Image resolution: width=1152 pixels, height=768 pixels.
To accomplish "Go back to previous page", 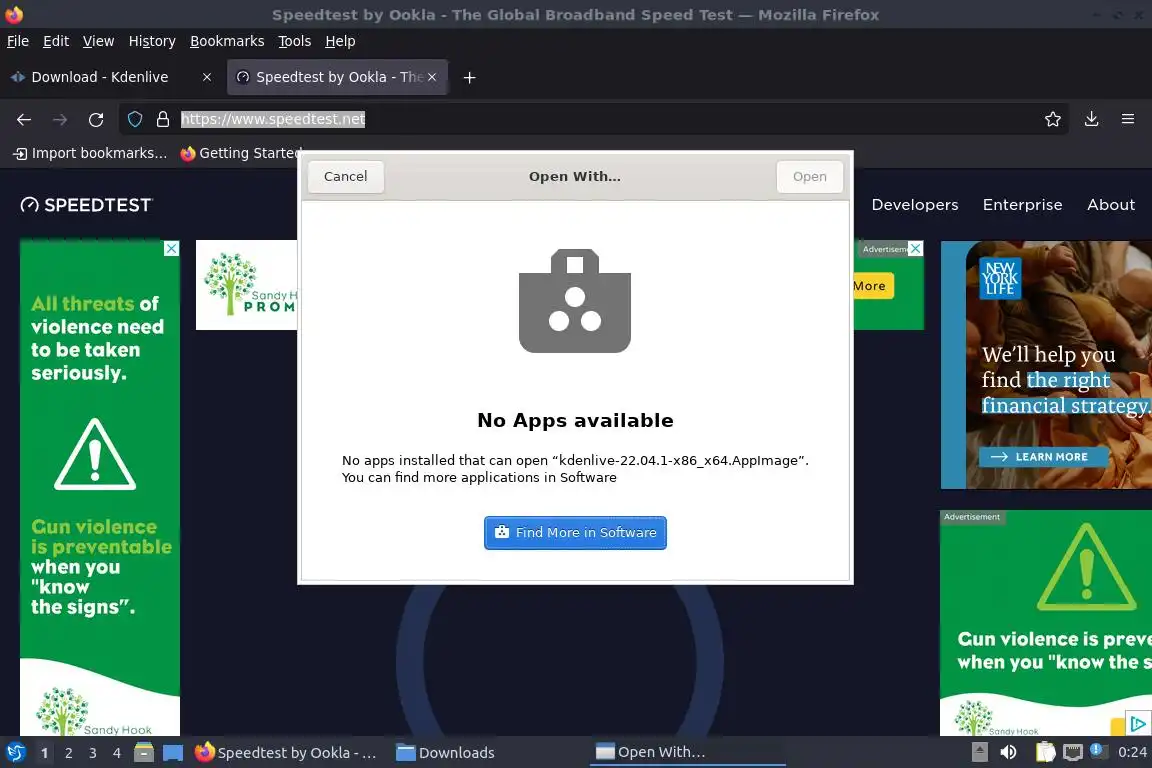I will pyautogui.click(x=24, y=119).
